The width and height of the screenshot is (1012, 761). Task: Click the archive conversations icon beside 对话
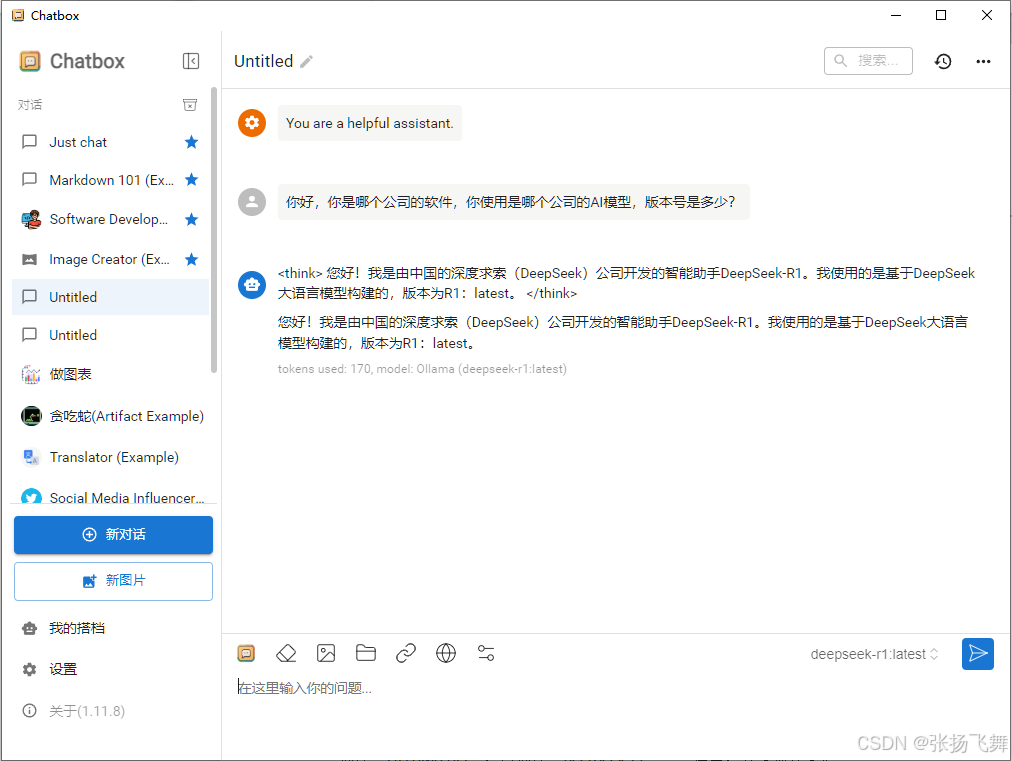point(190,105)
